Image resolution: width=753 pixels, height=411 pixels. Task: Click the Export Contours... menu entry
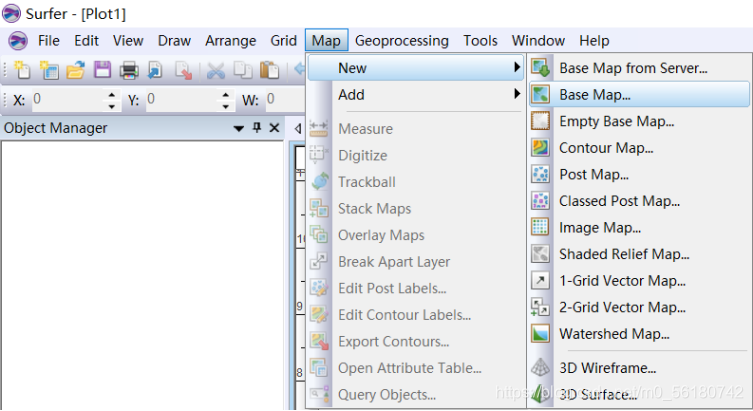coord(416,341)
